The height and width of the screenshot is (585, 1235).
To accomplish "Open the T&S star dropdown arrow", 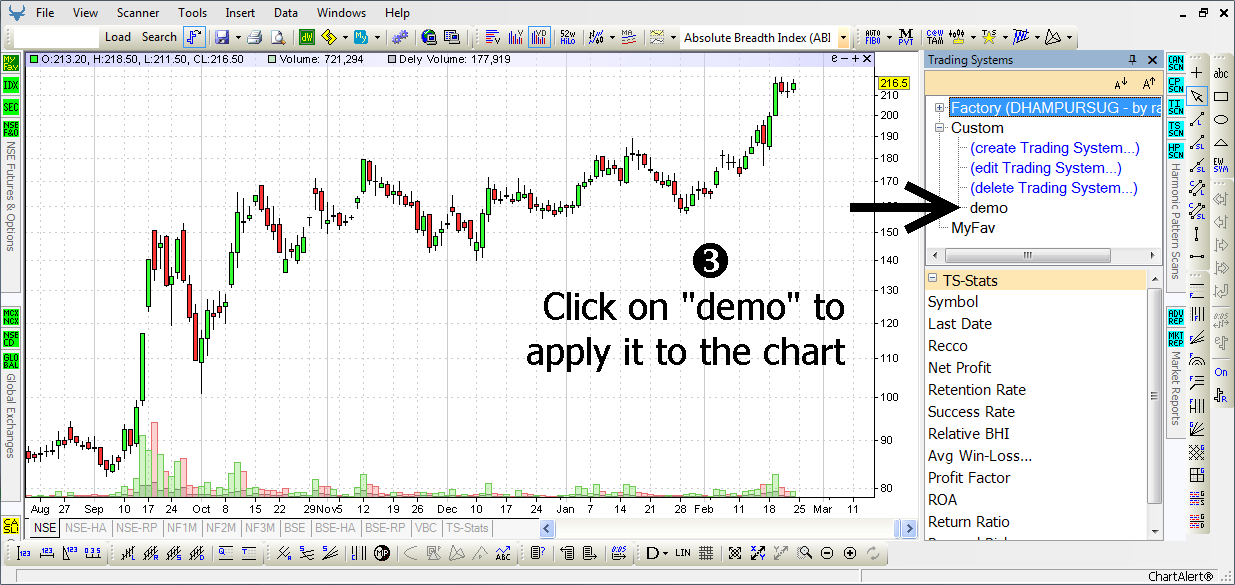I will coord(1003,38).
